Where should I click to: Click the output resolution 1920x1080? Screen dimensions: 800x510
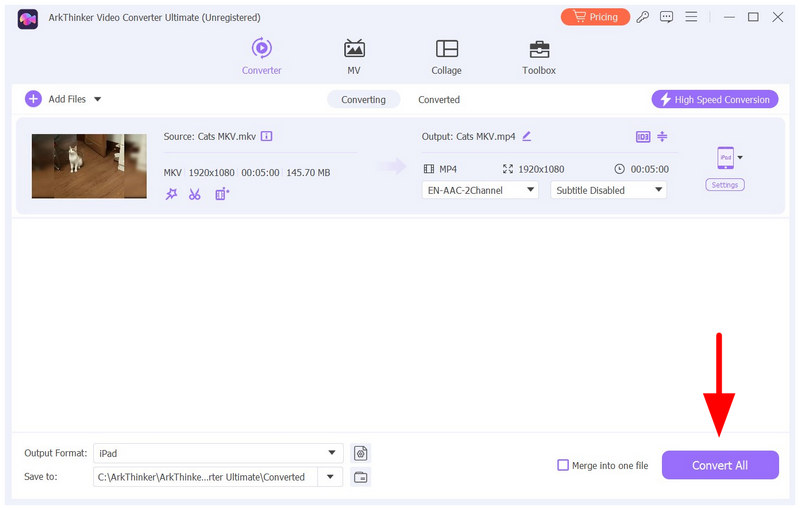(x=541, y=169)
